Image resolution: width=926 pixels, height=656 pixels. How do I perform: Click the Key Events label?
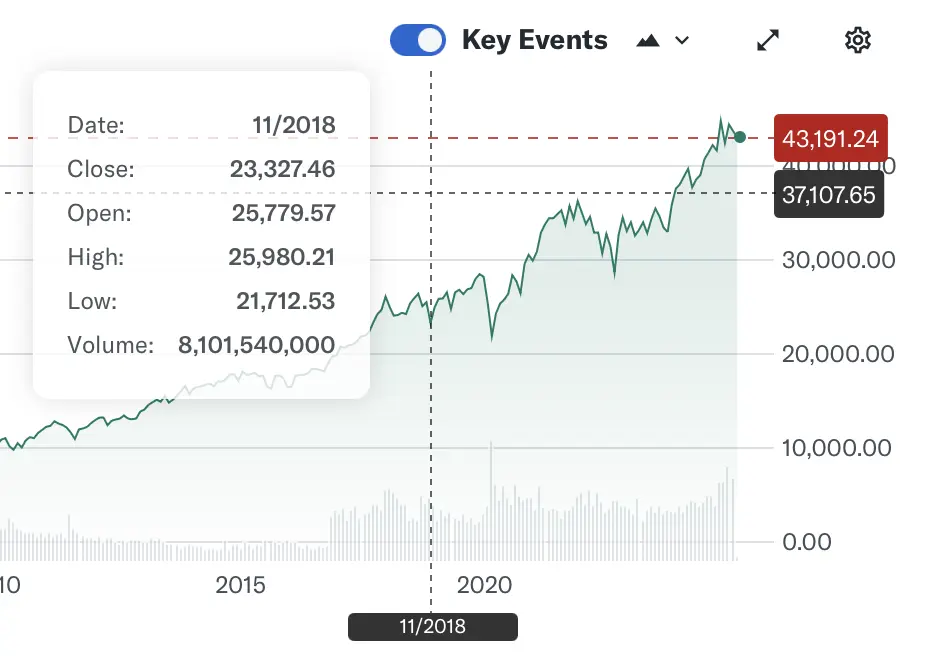pos(534,40)
